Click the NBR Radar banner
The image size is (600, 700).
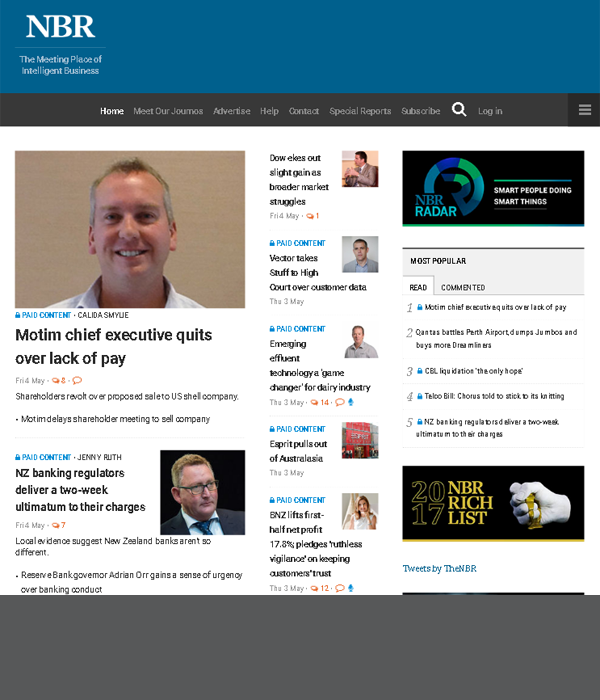point(493,189)
